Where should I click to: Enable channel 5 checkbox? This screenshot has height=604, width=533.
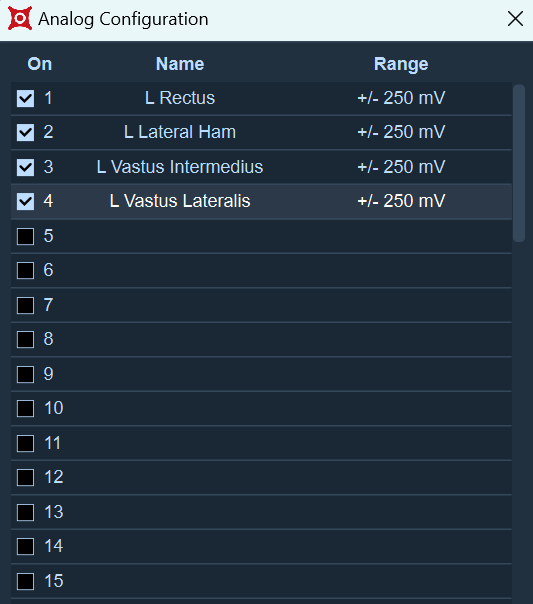pyautogui.click(x=25, y=236)
